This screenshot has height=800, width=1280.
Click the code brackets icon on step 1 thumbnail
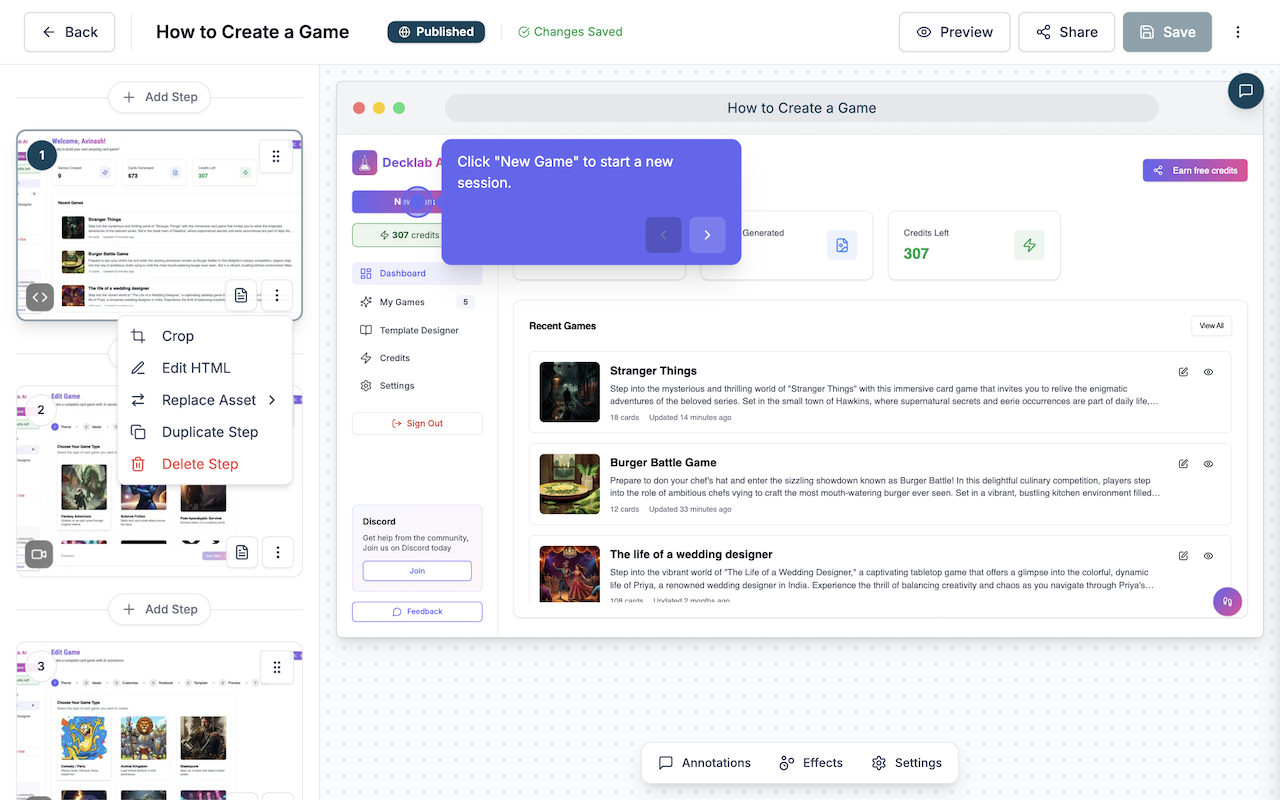click(38, 296)
